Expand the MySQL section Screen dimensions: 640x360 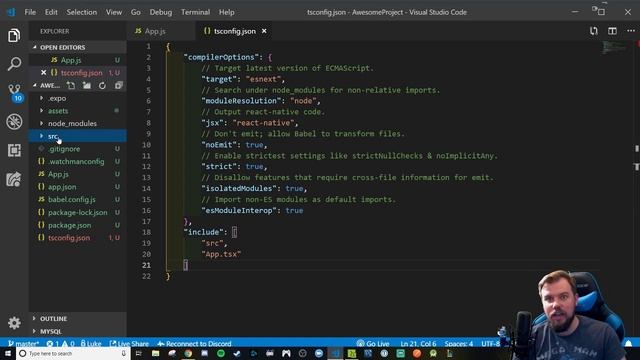click(x=78, y=331)
